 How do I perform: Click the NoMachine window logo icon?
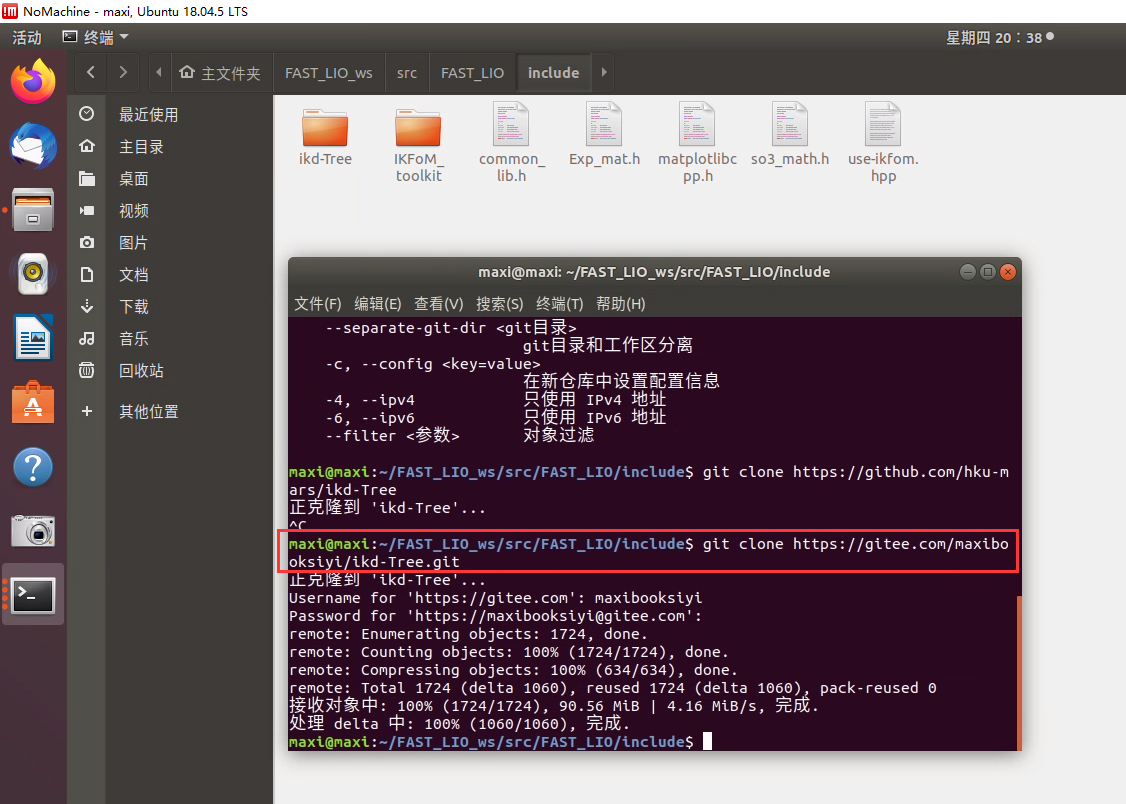tap(10, 11)
